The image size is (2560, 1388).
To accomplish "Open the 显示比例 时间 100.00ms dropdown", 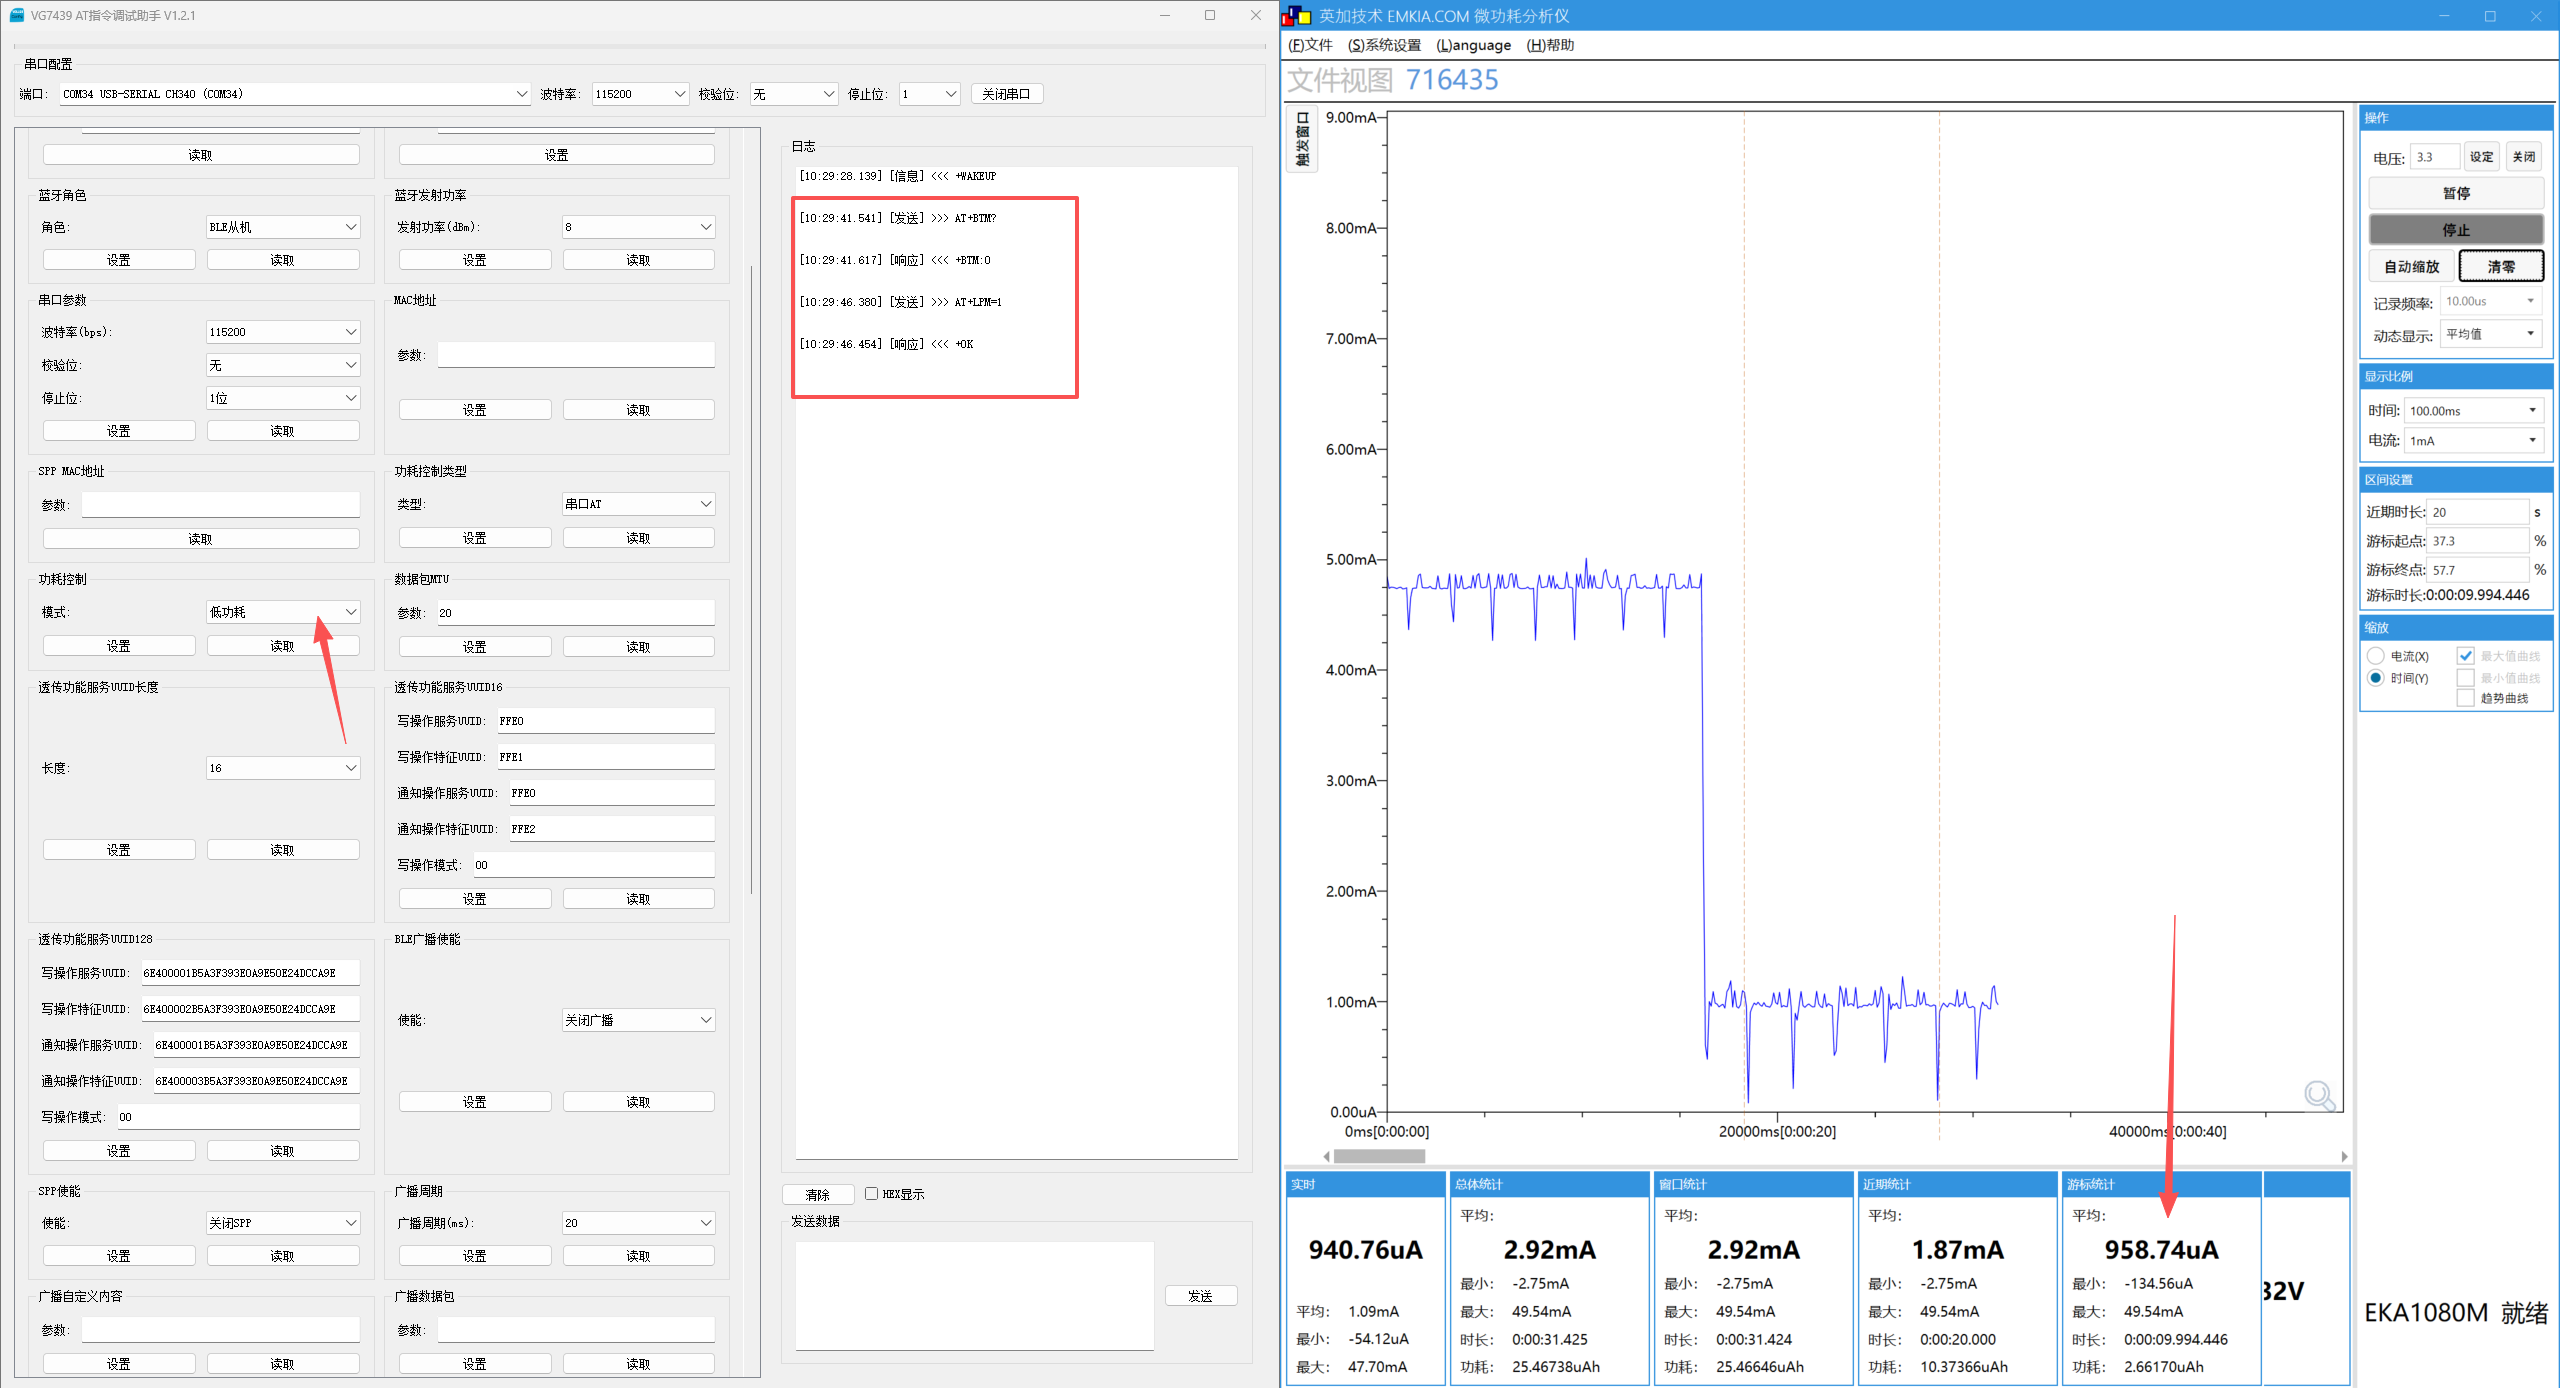I will 2474,411.
